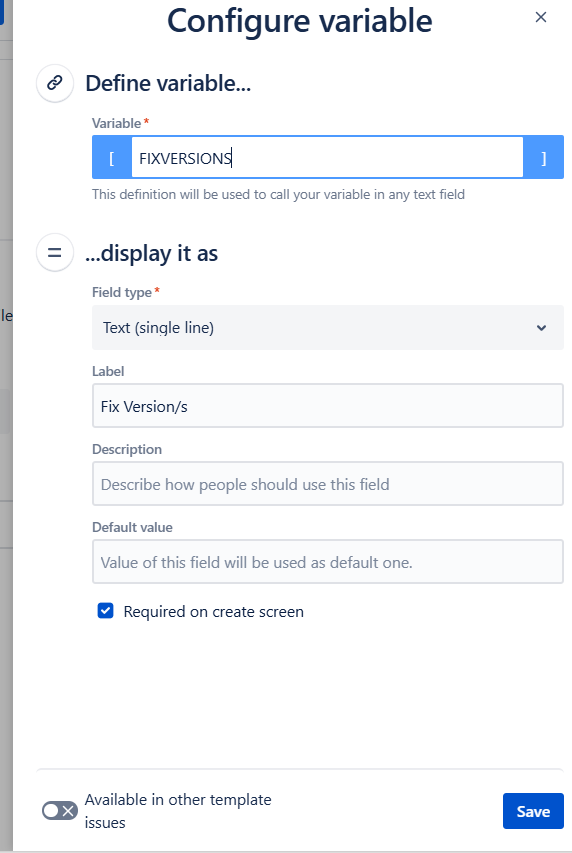Click the left bracket prefix of Variable field
The height and width of the screenshot is (853, 572).
click(x=112, y=158)
